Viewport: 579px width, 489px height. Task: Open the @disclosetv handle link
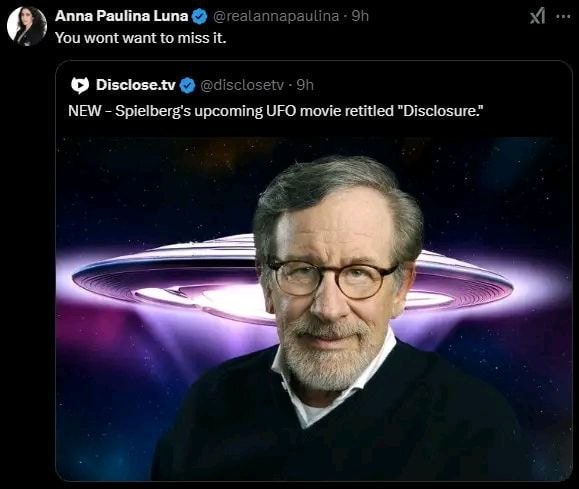tap(242, 85)
